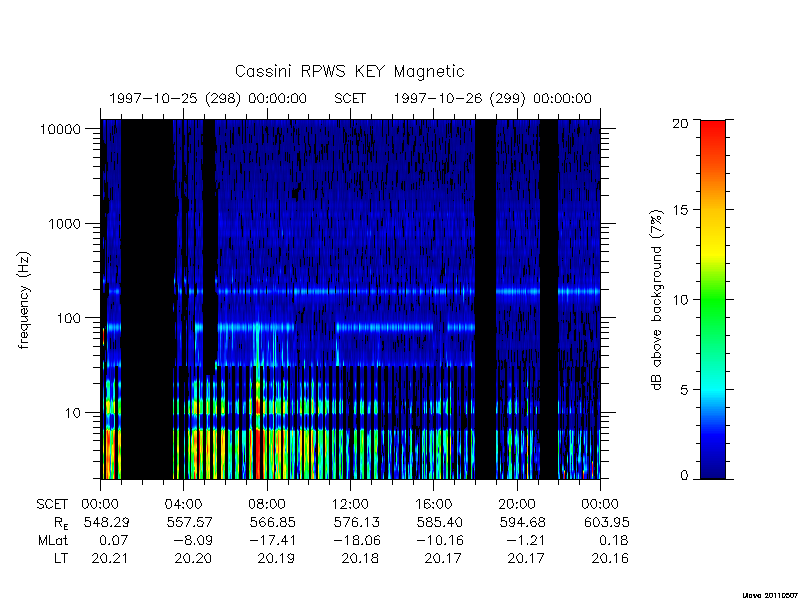Viewport: 800px width, 600px height.
Task: Click the black data gap between 16:00 and 20:00
Action: pyautogui.click(x=486, y=299)
